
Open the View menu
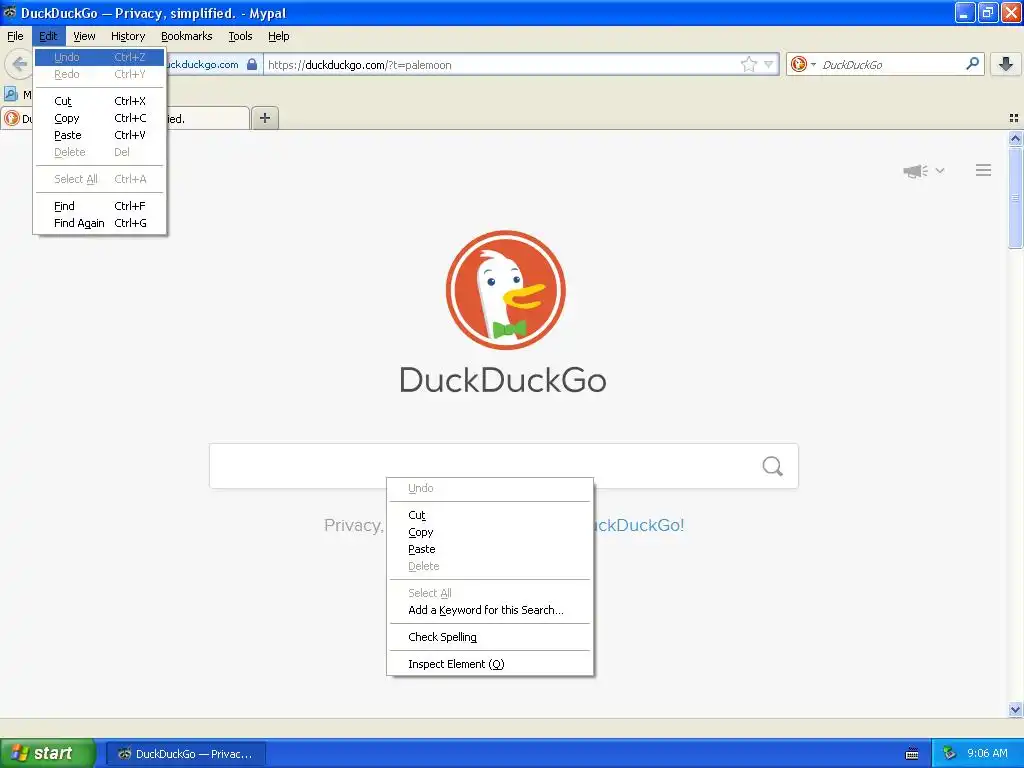(84, 36)
